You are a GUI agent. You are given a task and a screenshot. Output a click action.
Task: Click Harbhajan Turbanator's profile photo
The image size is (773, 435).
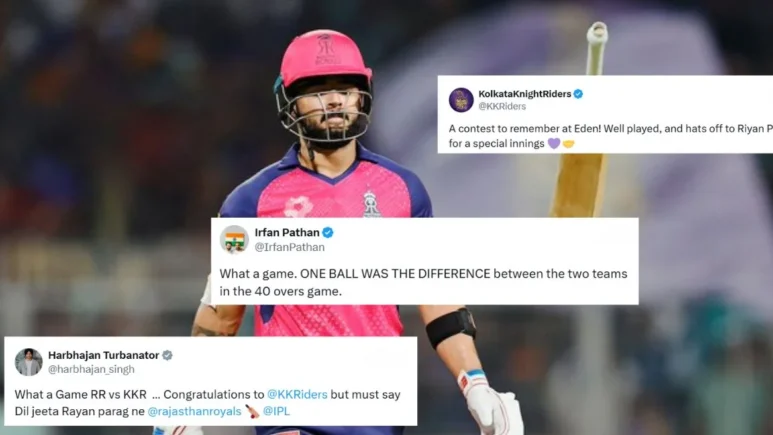[x=29, y=362]
